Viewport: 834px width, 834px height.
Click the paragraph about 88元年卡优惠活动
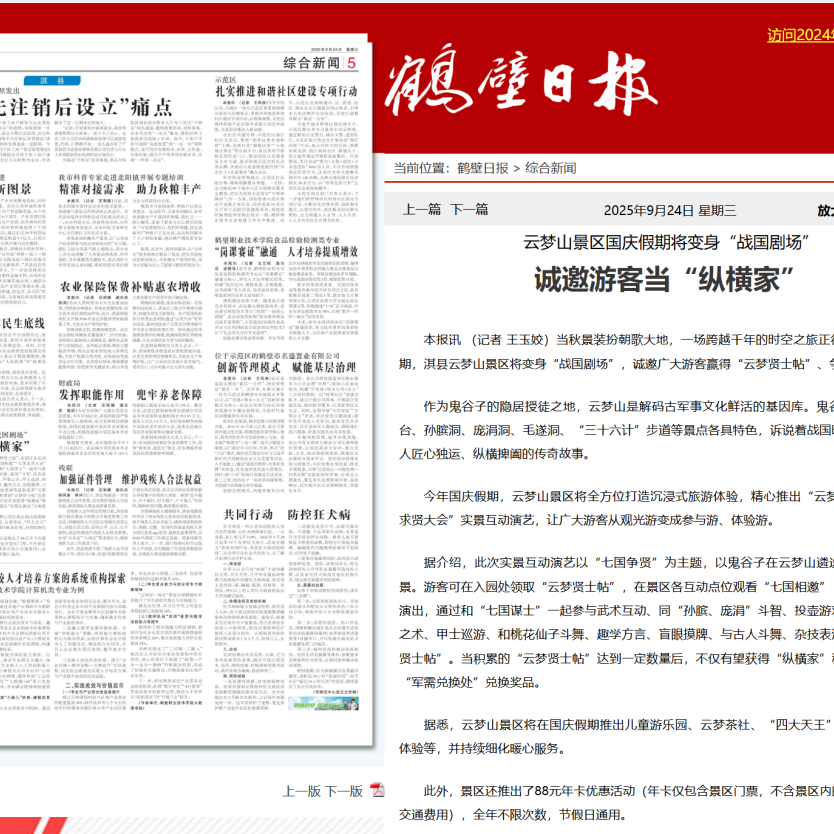point(616,803)
